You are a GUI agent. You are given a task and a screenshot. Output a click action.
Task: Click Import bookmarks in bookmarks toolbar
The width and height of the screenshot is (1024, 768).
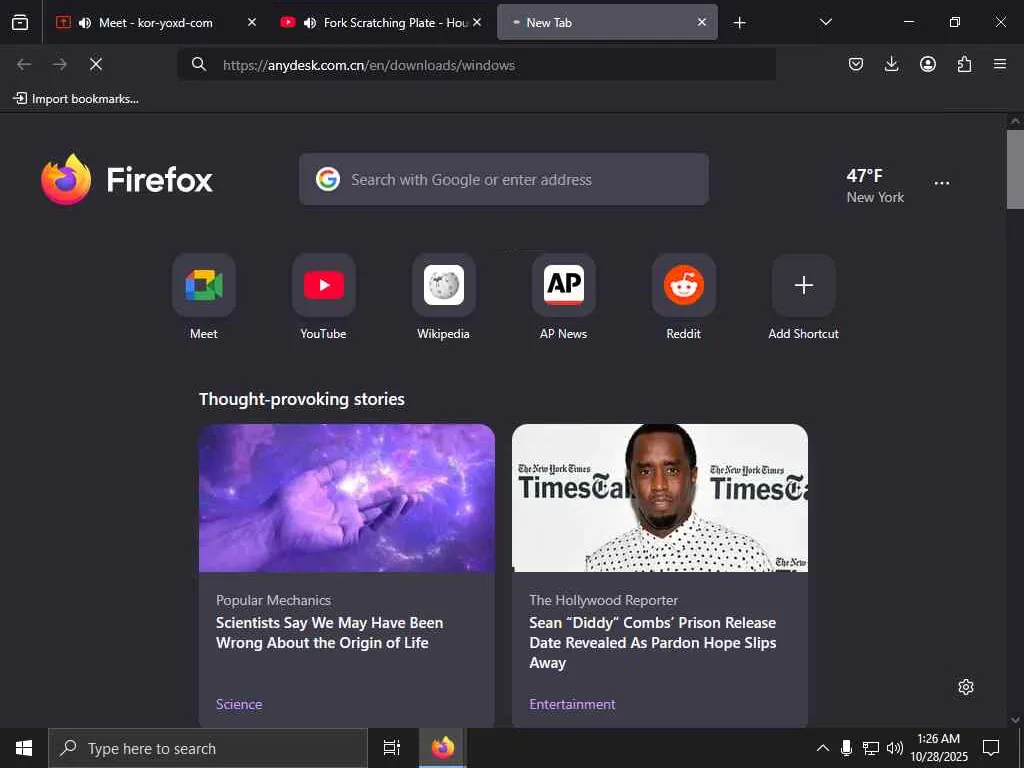pos(76,99)
